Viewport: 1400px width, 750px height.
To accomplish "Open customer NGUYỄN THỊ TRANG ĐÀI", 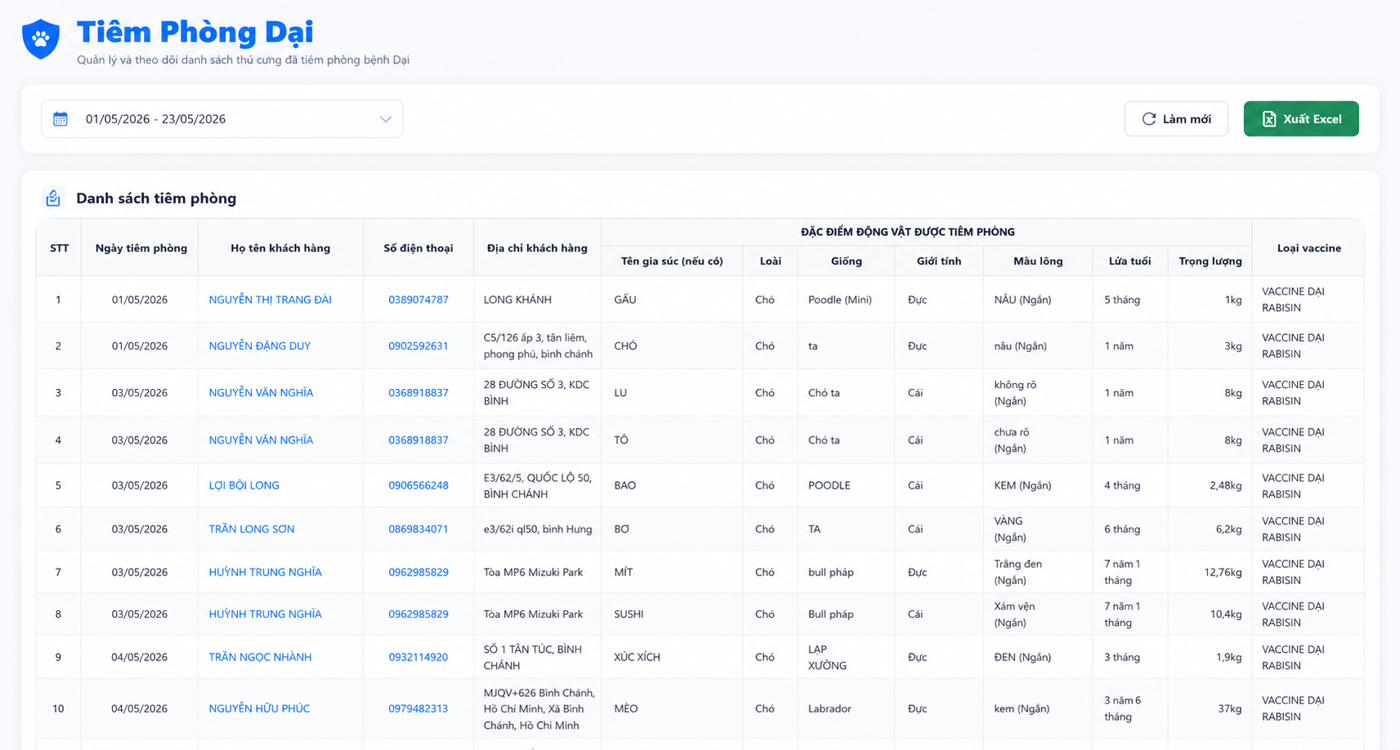I will 270,300.
